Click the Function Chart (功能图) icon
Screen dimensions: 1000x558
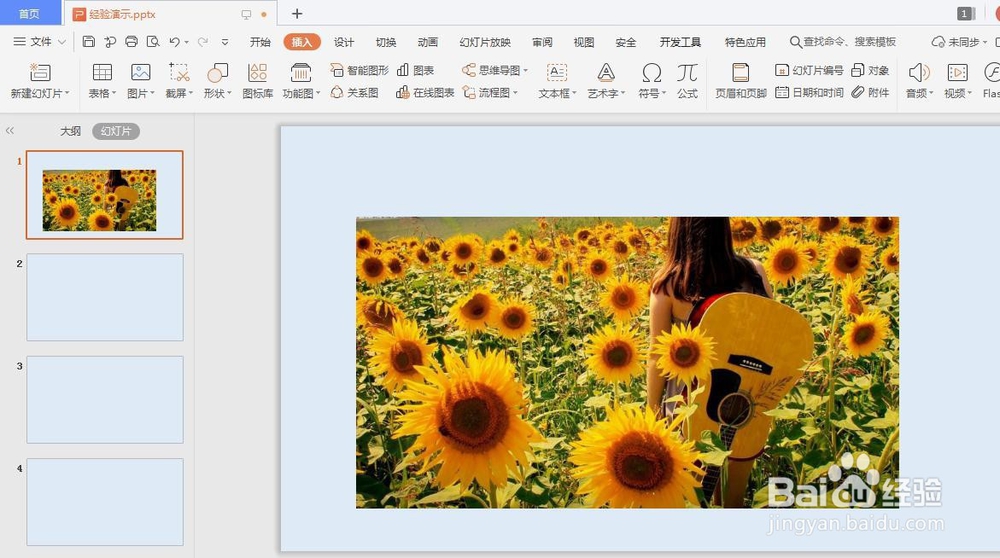(300, 72)
